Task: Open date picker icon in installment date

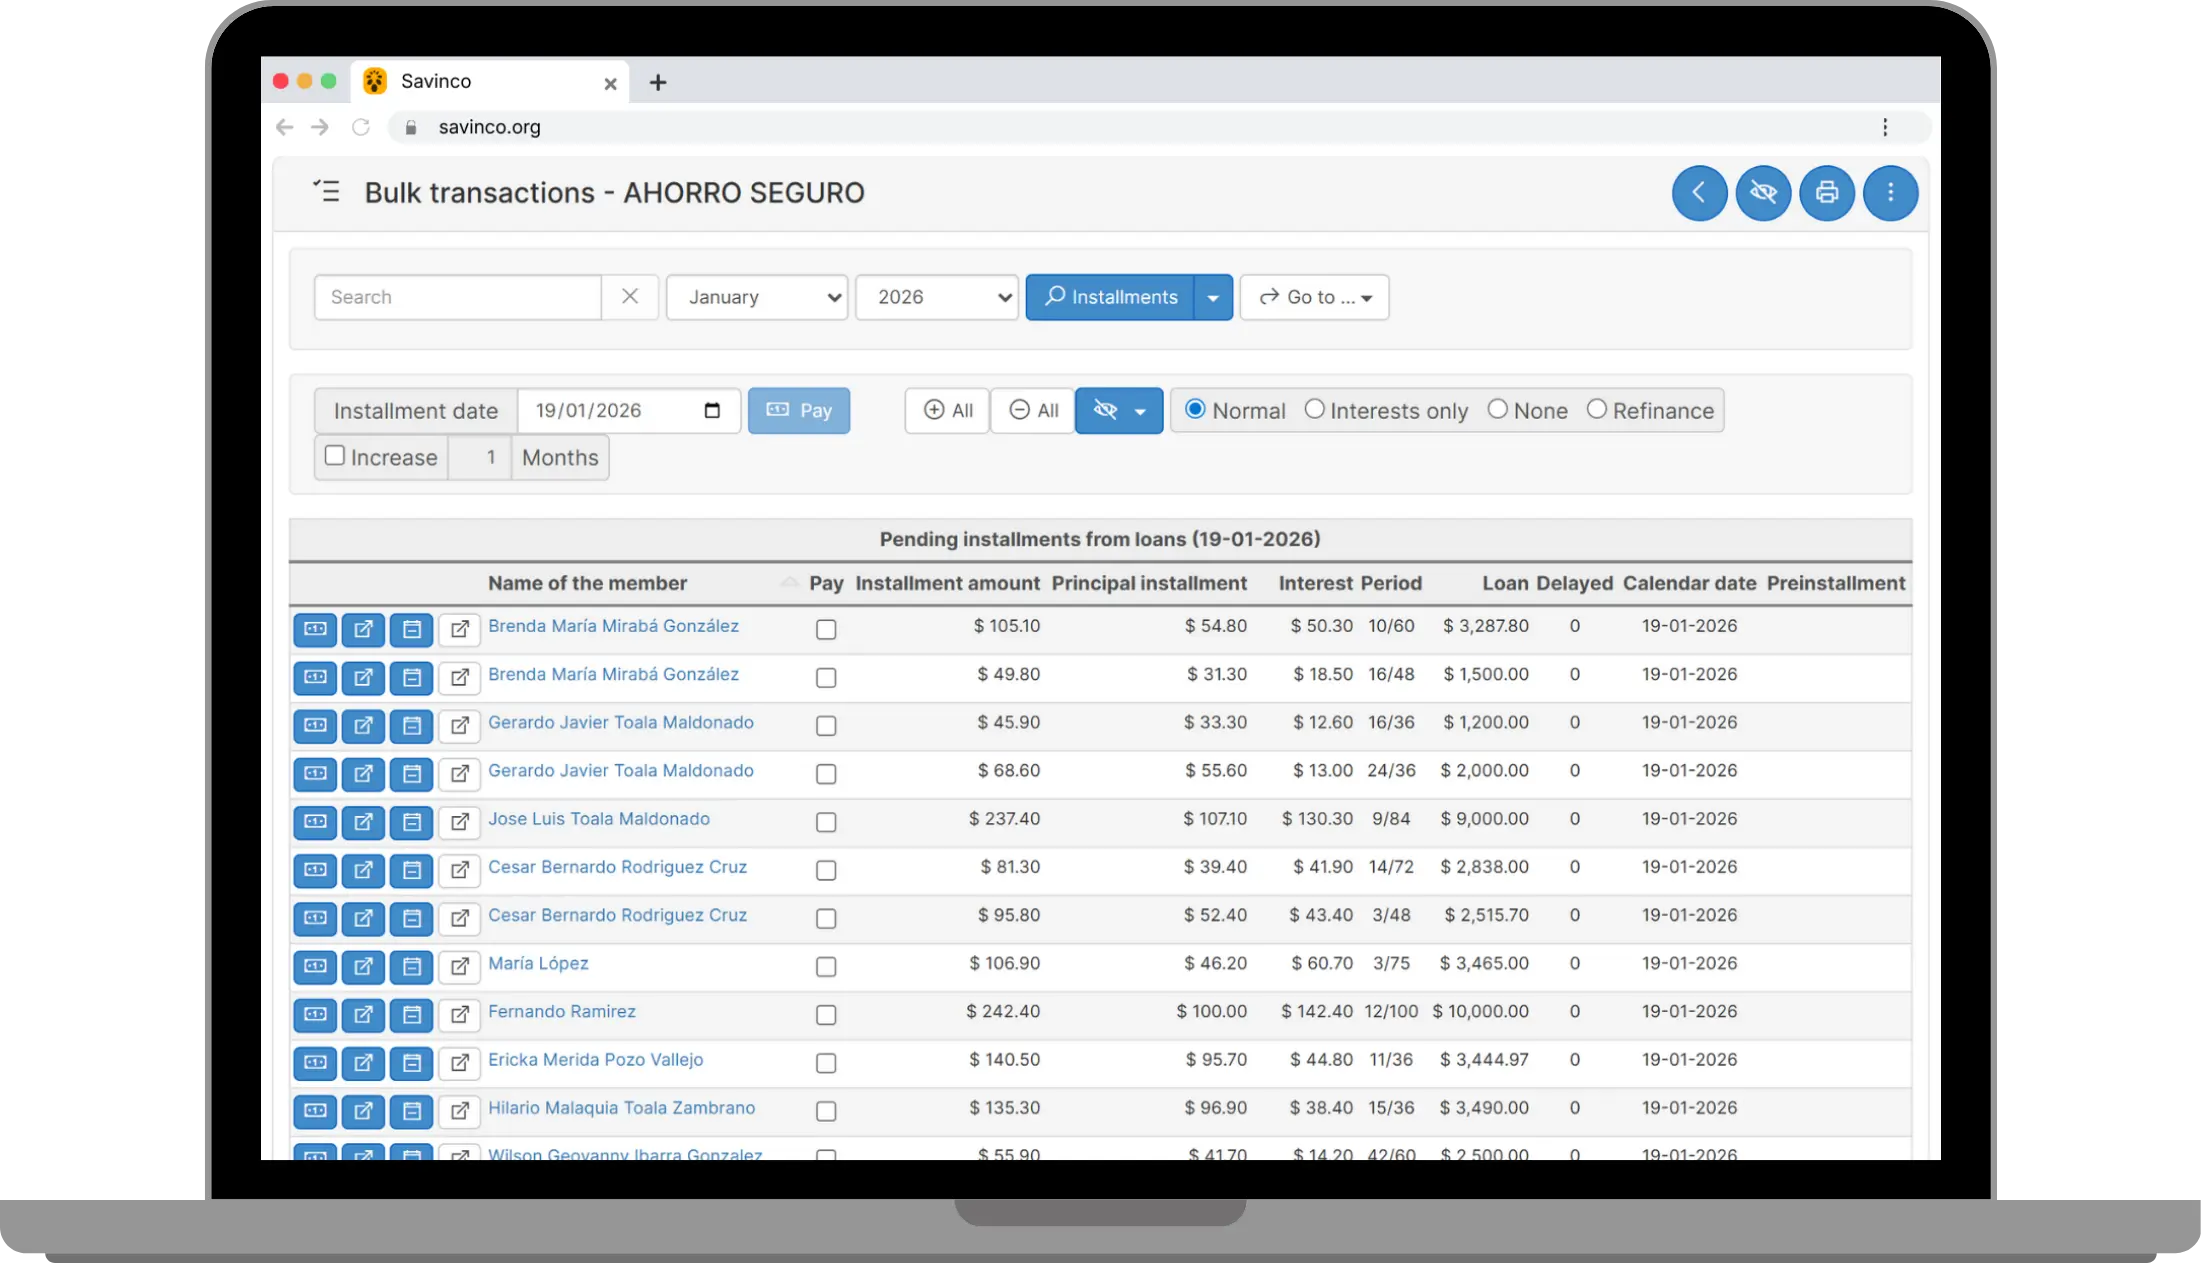Action: (712, 411)
